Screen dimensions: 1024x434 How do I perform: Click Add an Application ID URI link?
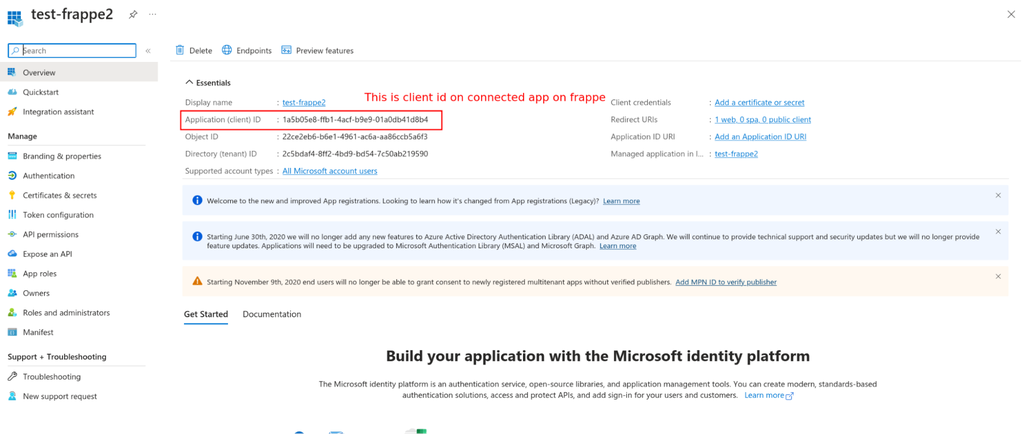pyautogui.click(x=760, y=136)
